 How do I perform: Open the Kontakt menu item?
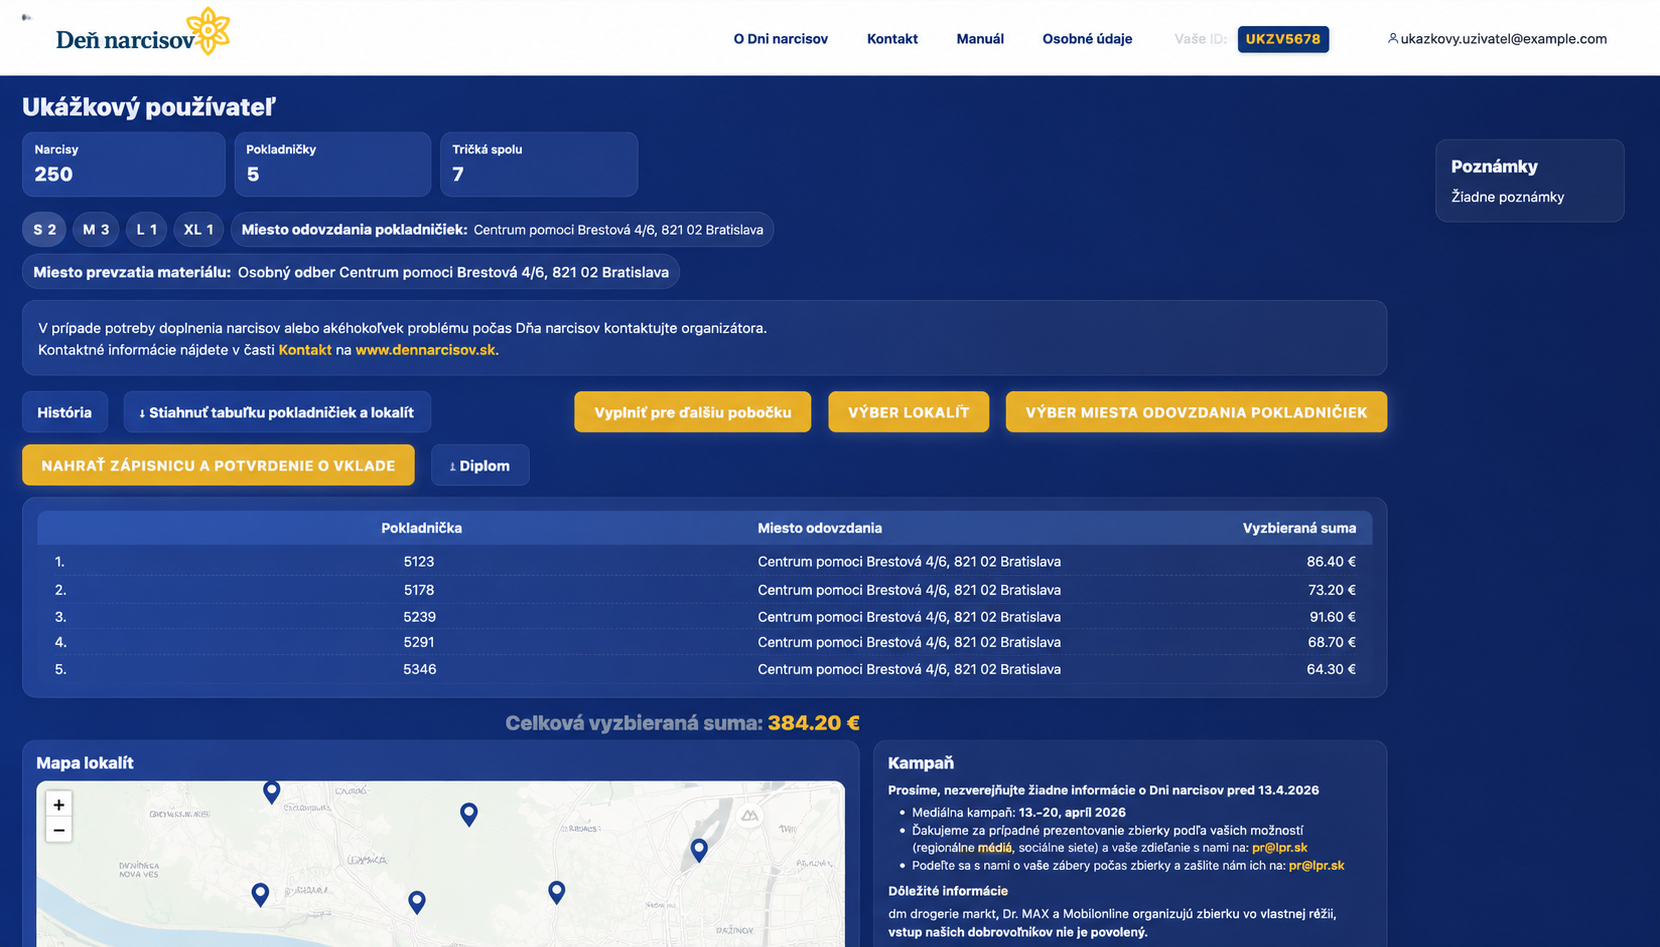(892, 39)
